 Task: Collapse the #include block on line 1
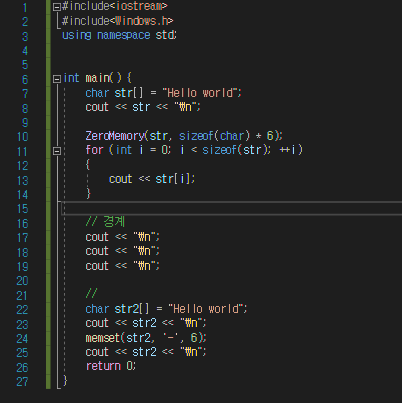click(x=57, y=7)
